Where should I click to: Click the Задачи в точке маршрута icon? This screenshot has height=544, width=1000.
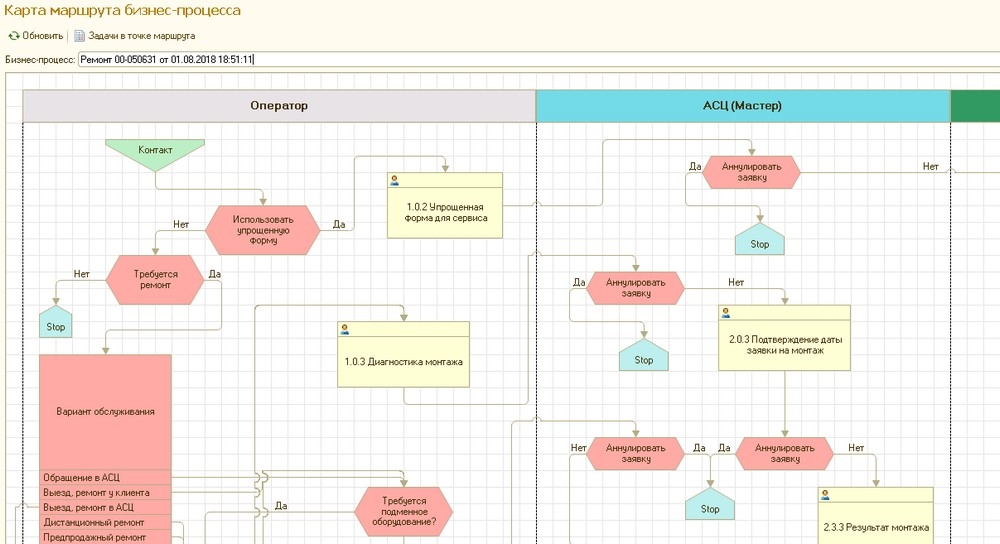[80, 36]
